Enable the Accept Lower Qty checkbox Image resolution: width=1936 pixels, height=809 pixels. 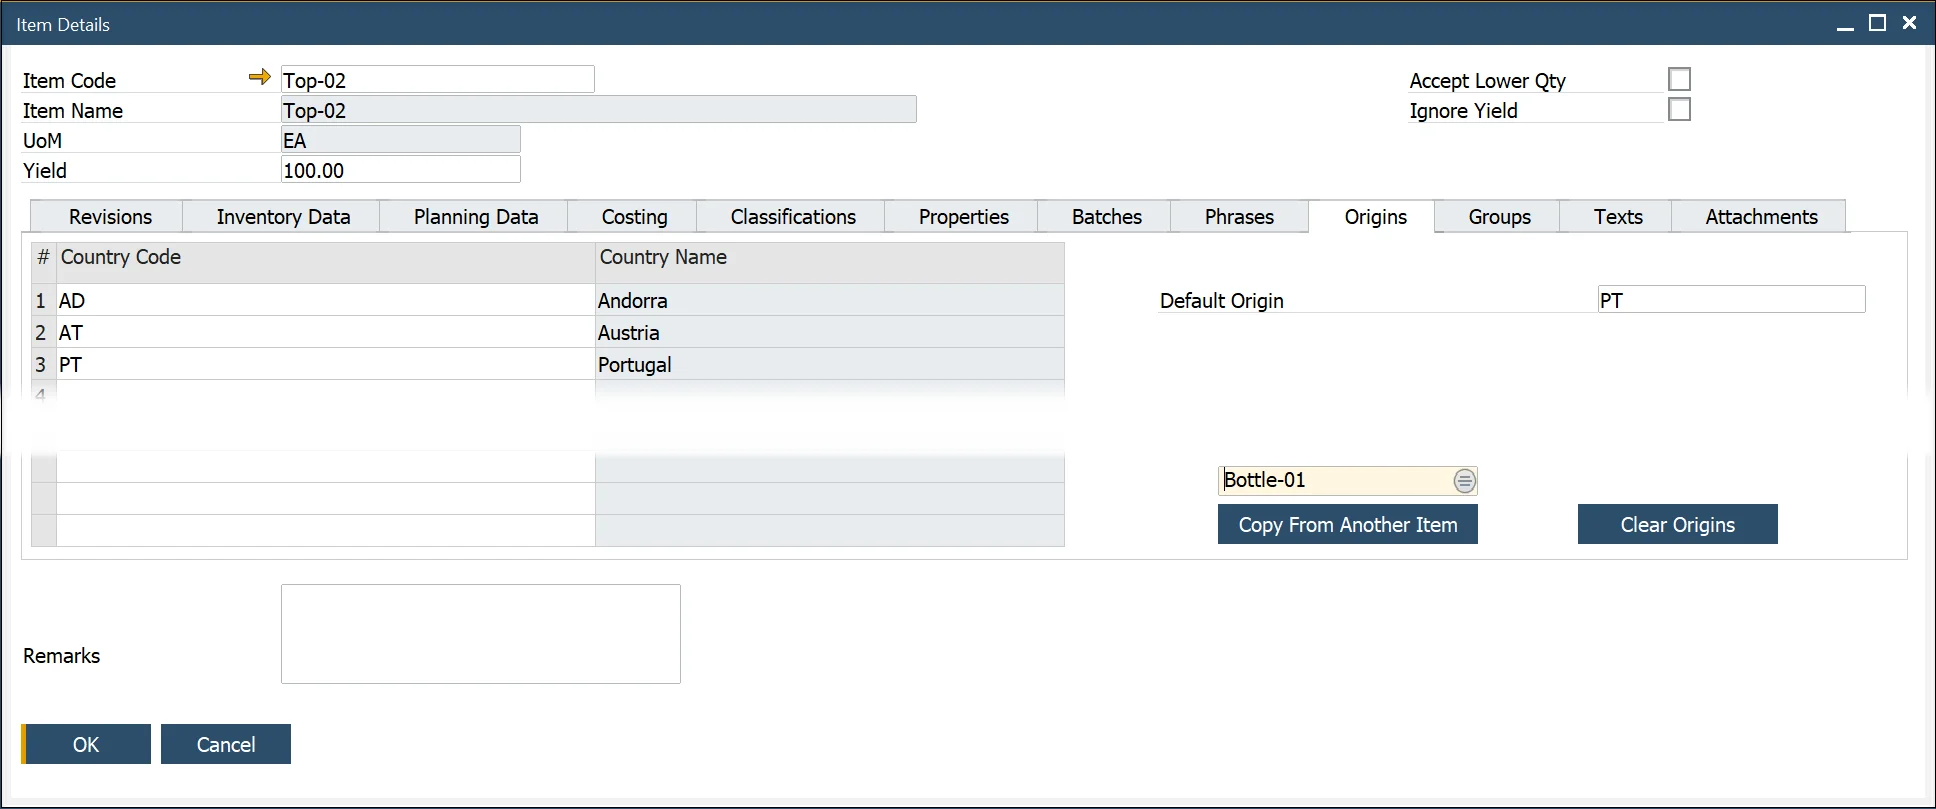point(1679,79)
